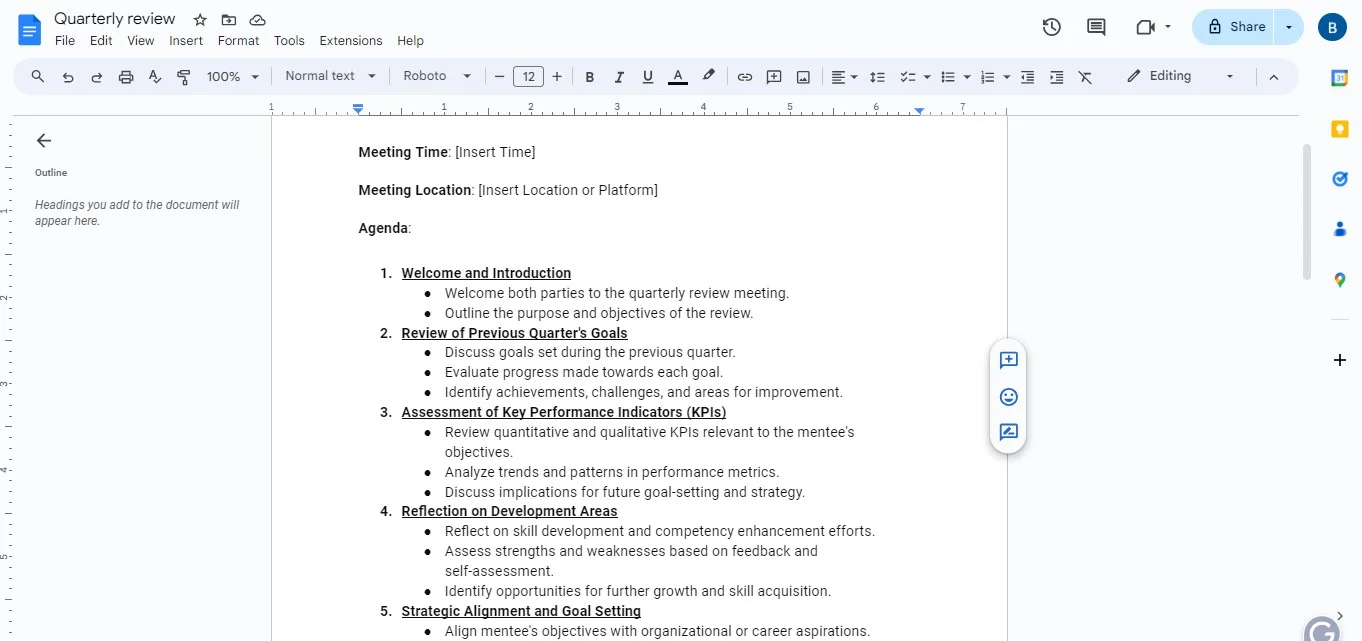Image resolution: width=1362 pixels, height=641 pixels.
Task: Open the Editing mode dropdown
Action: (x=1180, y=76)
